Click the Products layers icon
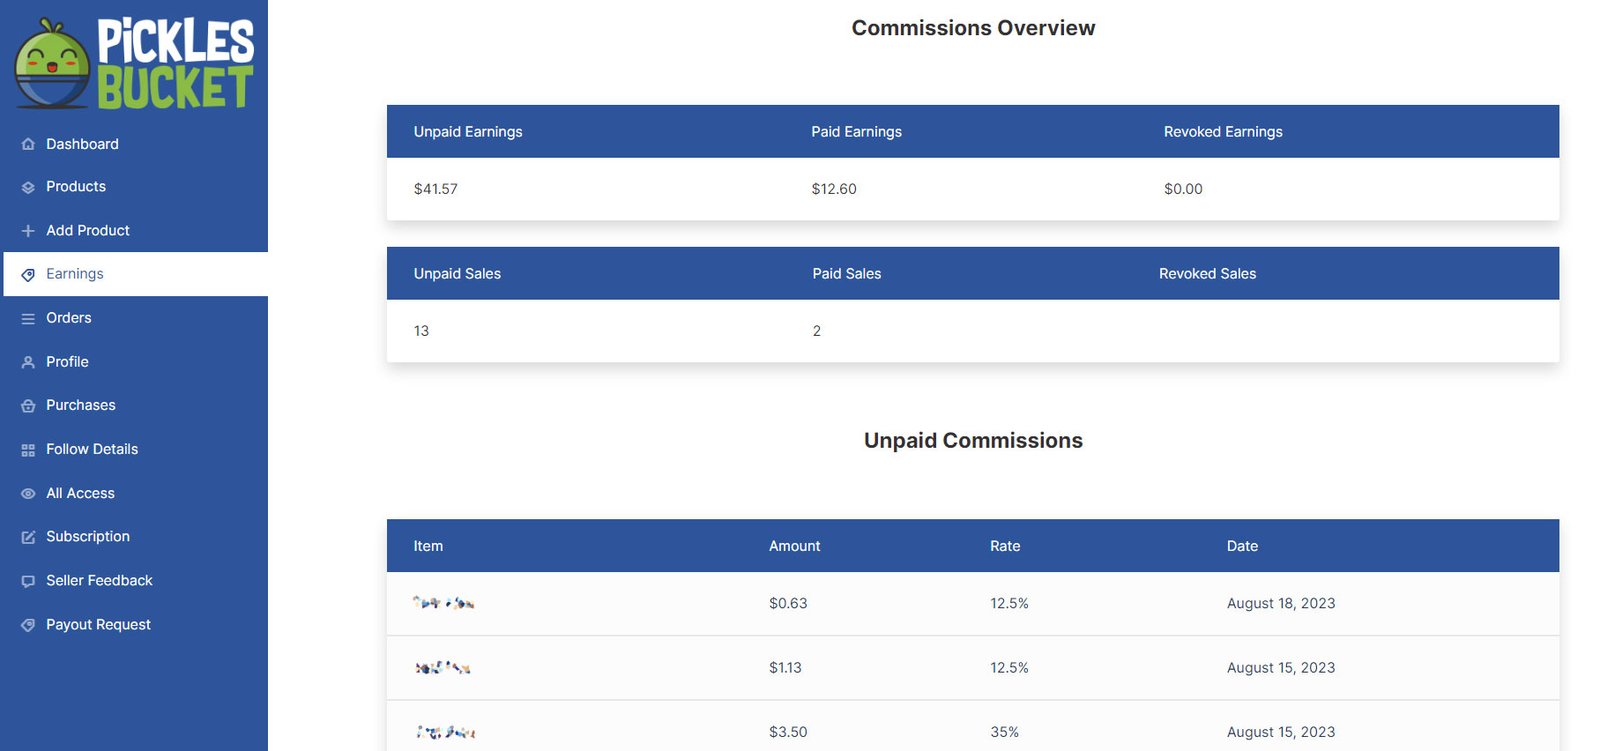1600x751 pixels. (x=28, y=187)
